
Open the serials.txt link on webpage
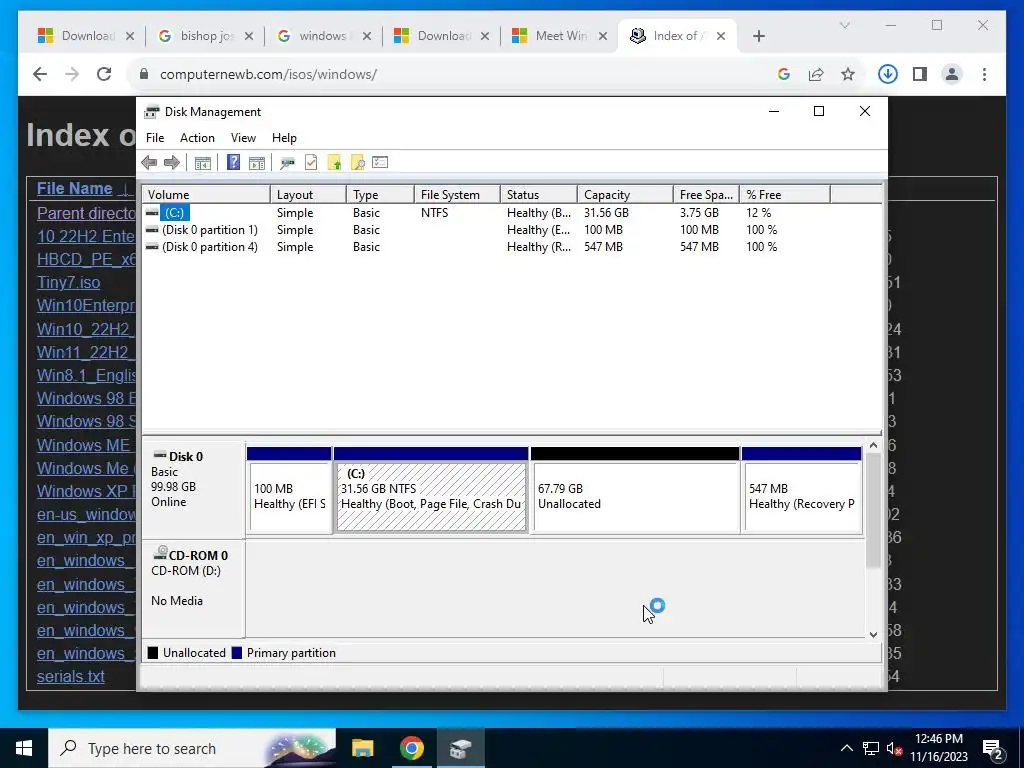coord(71,677)
